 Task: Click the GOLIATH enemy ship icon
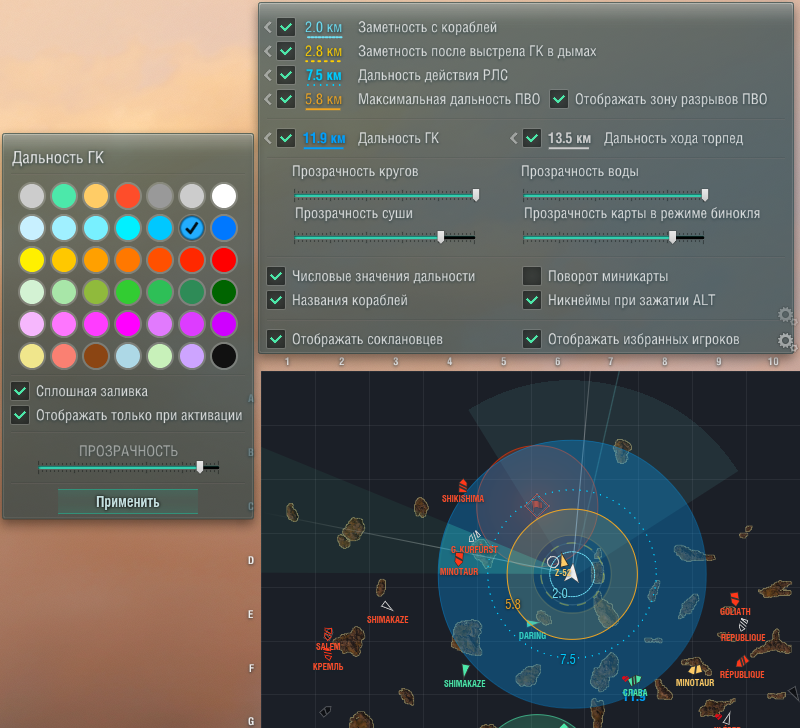pyautogui.click(x=735, y=598)
